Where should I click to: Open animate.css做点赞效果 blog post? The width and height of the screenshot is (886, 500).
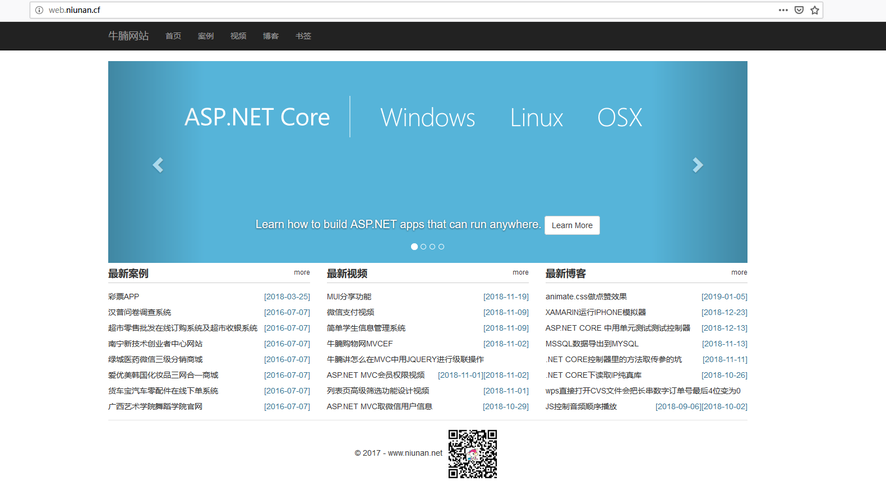[x=586, y=297]
